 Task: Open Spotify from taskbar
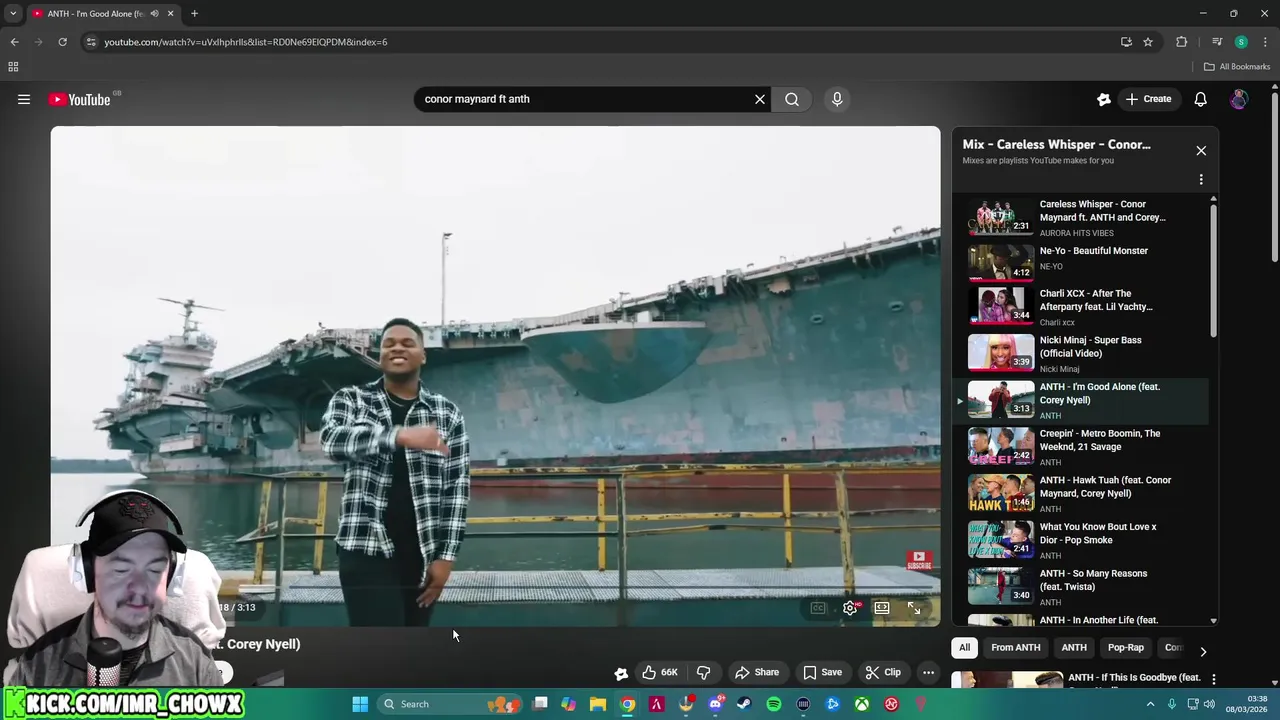pyautogui.click(x=774, y=704)
